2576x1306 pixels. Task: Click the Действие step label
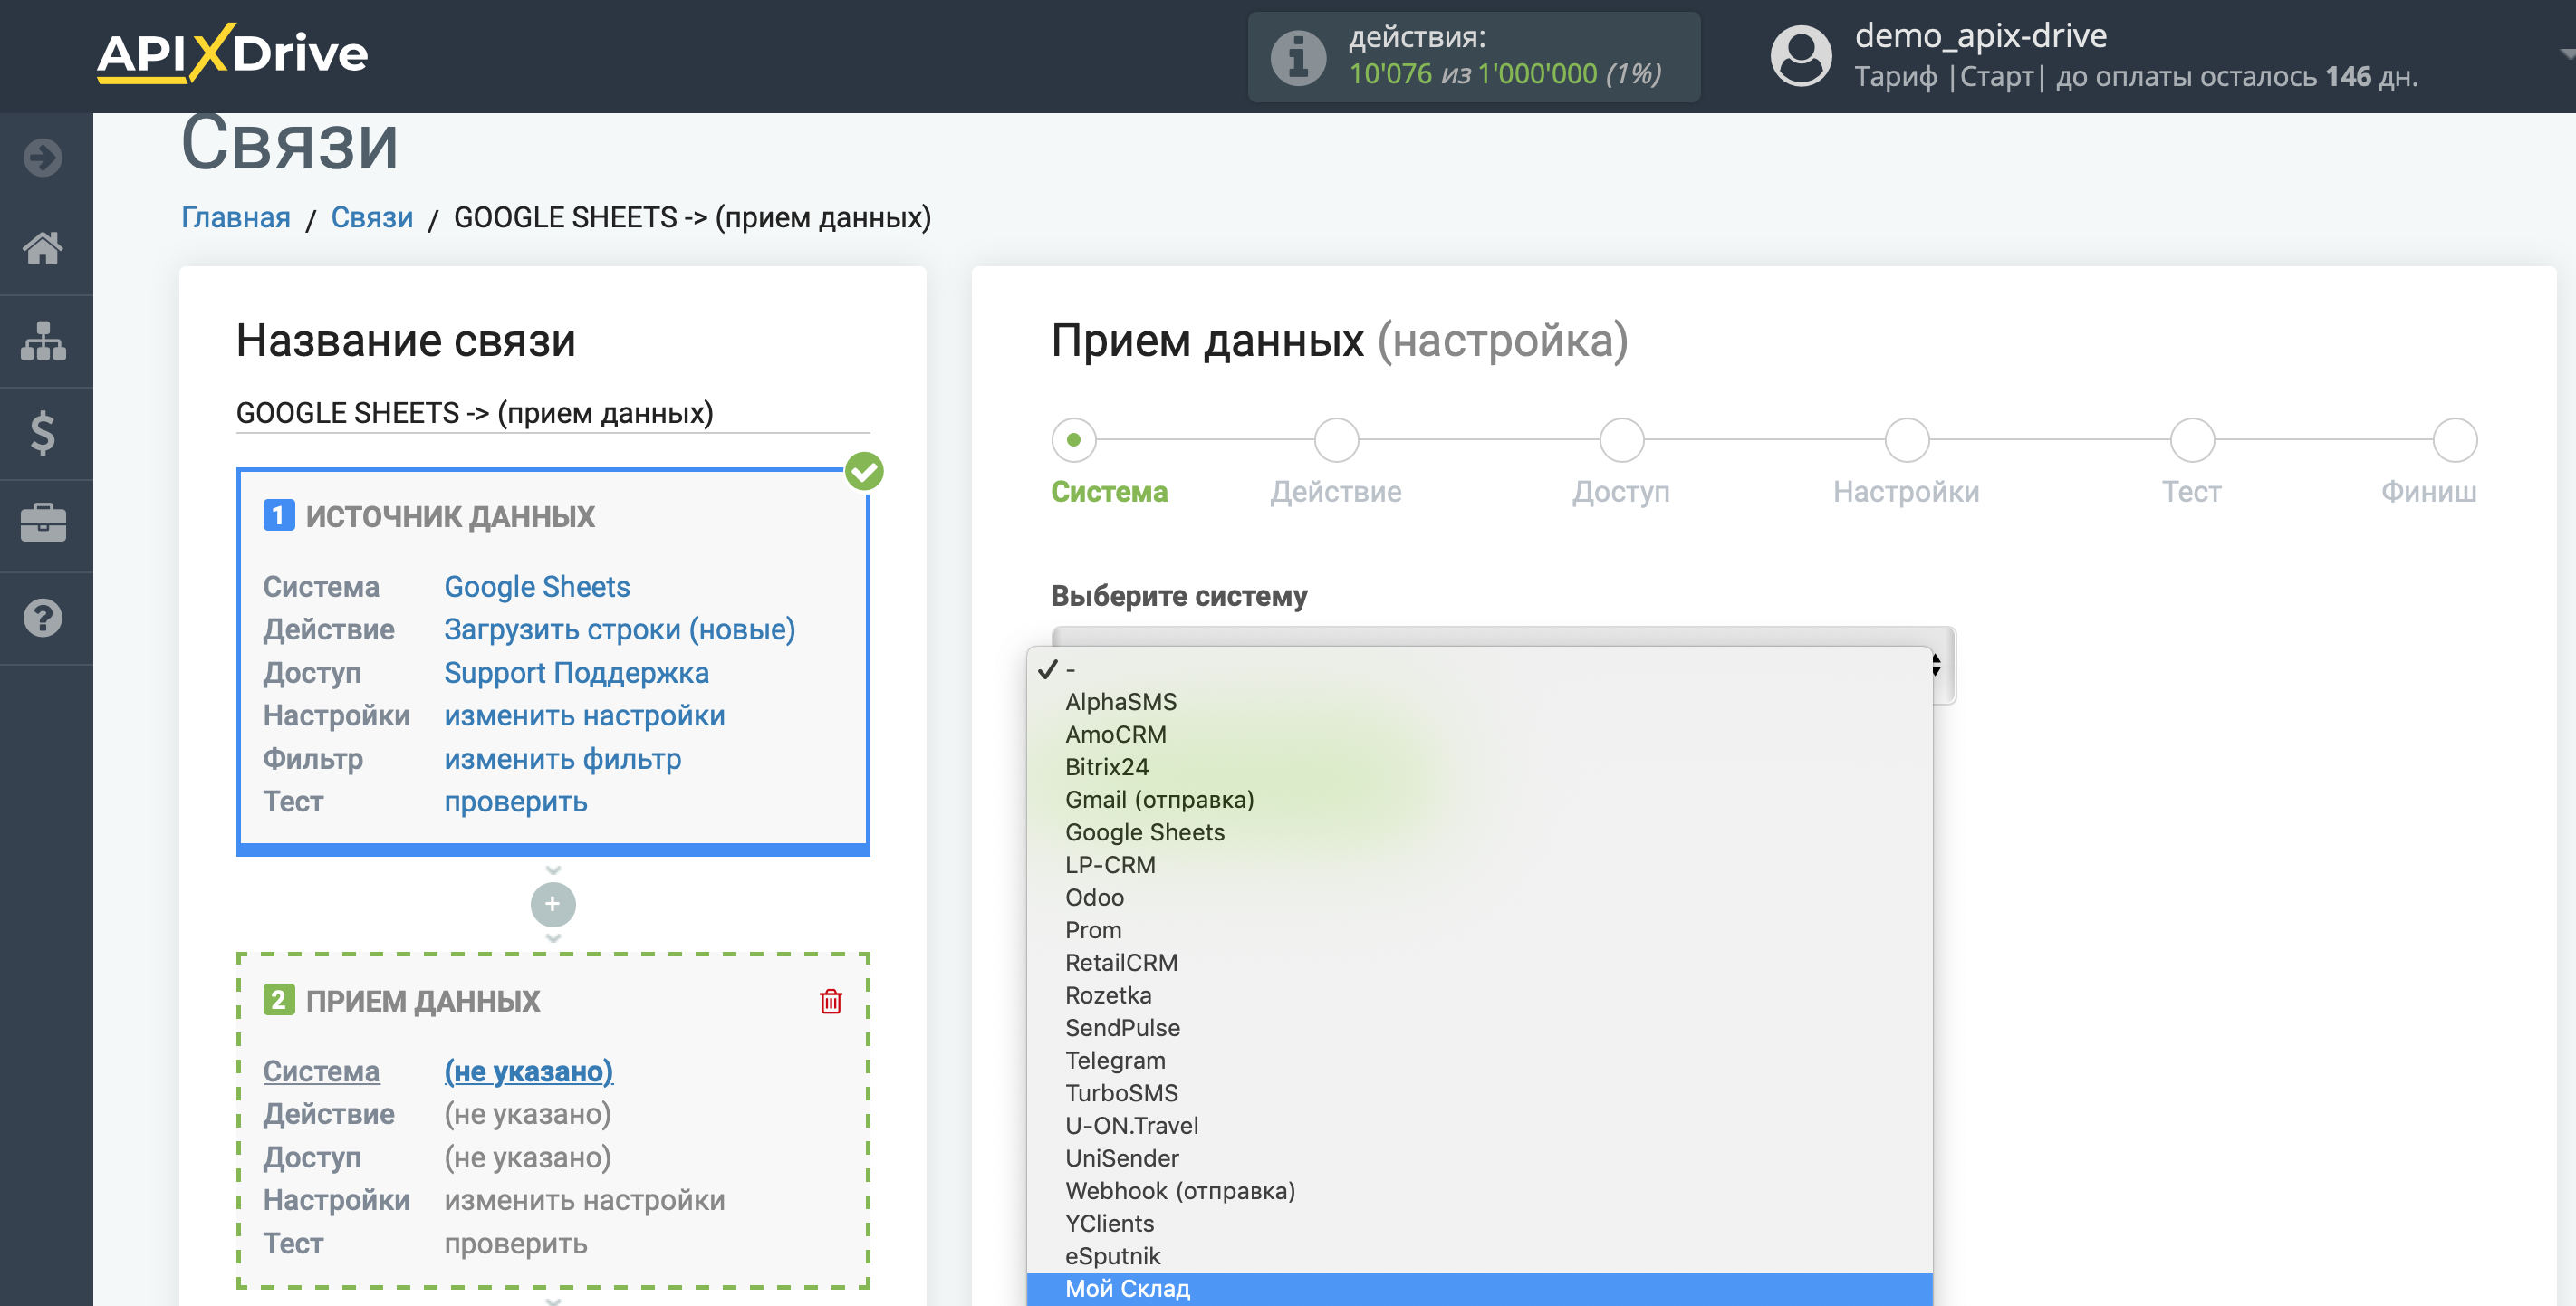(x=1336, y=491)
